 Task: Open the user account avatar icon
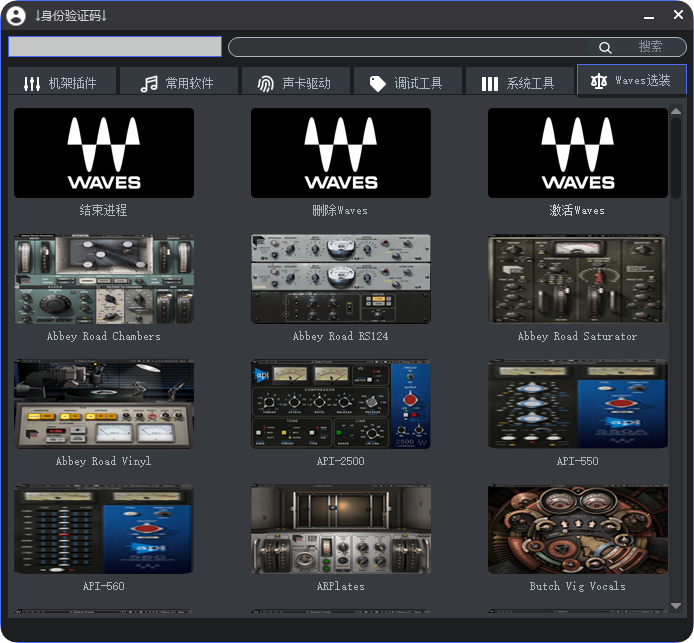click(16, 15)
